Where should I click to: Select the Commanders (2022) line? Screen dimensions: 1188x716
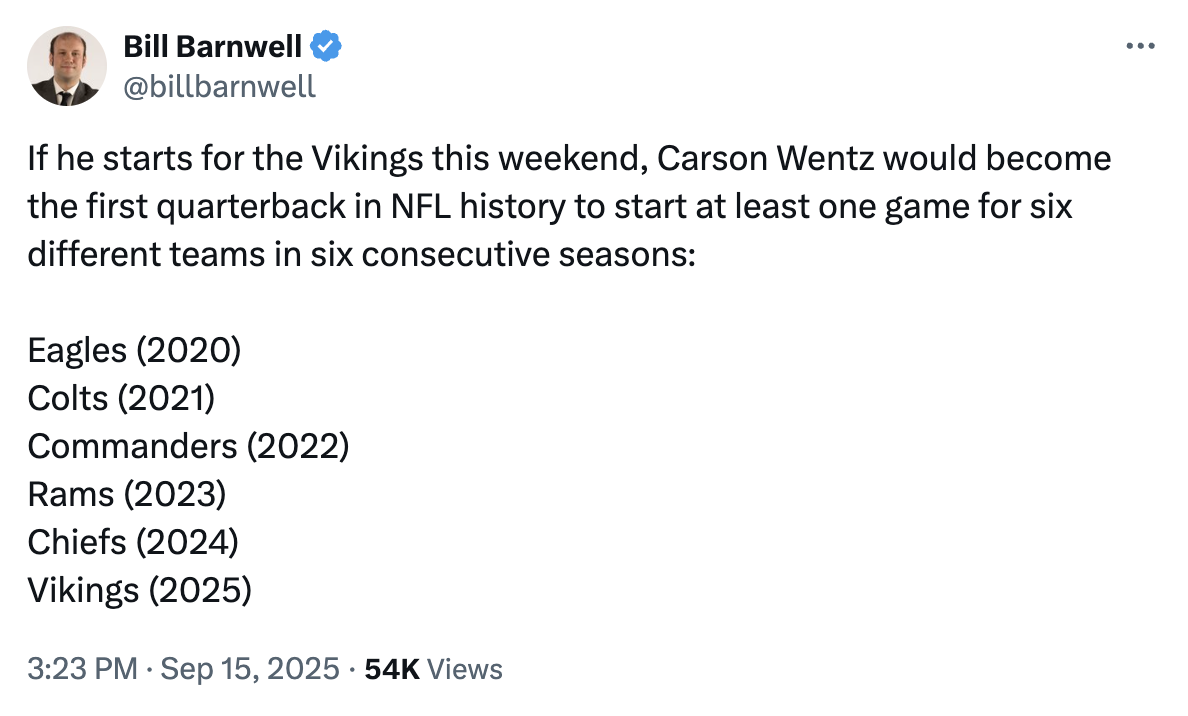click(x=189, y=446)
